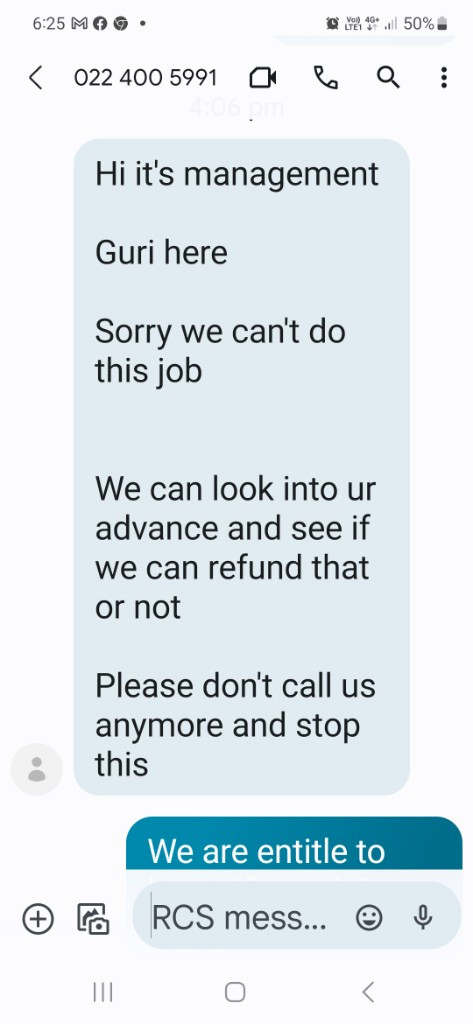The width and height of the screenshot is (473, 1024).
Task: Tap the battery 50% indicator
Action: coord(425,24)
